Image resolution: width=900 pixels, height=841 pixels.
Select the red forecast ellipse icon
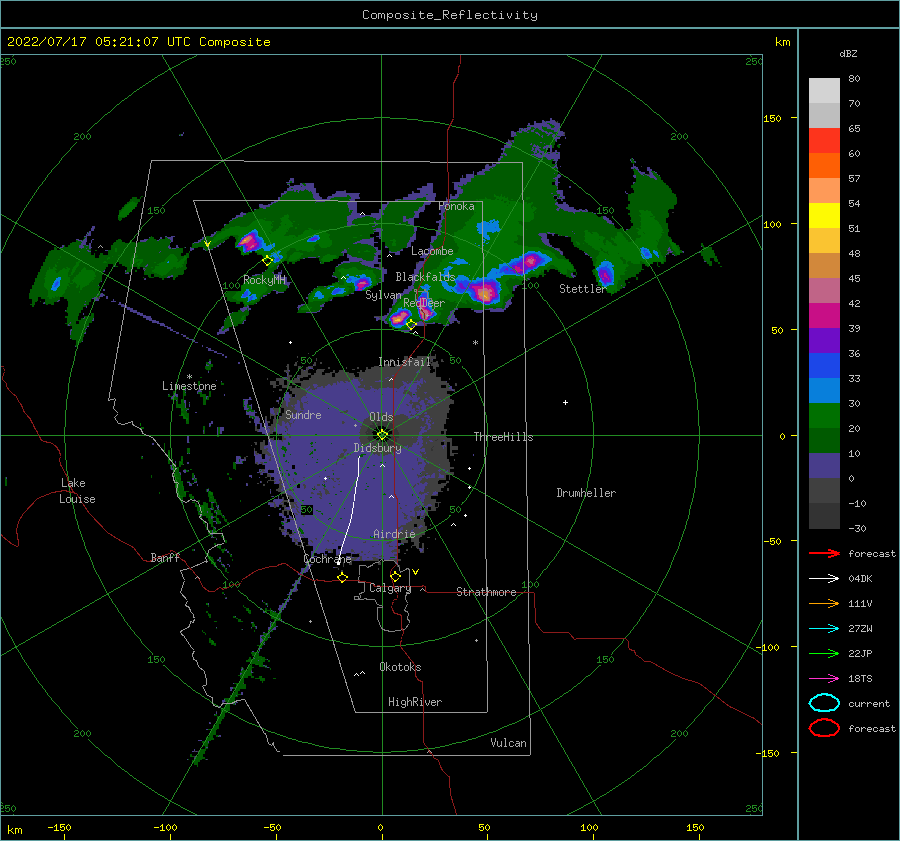(824, 728)
